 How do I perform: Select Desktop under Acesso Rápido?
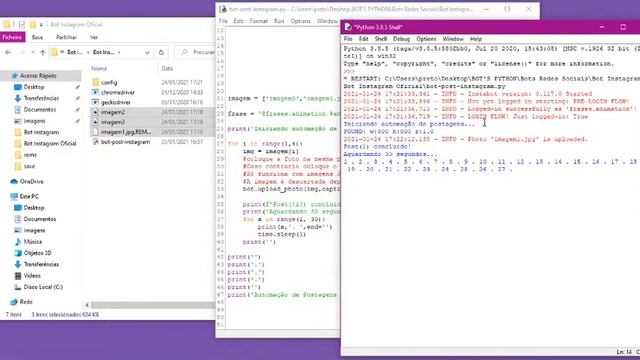pos(33,87)
